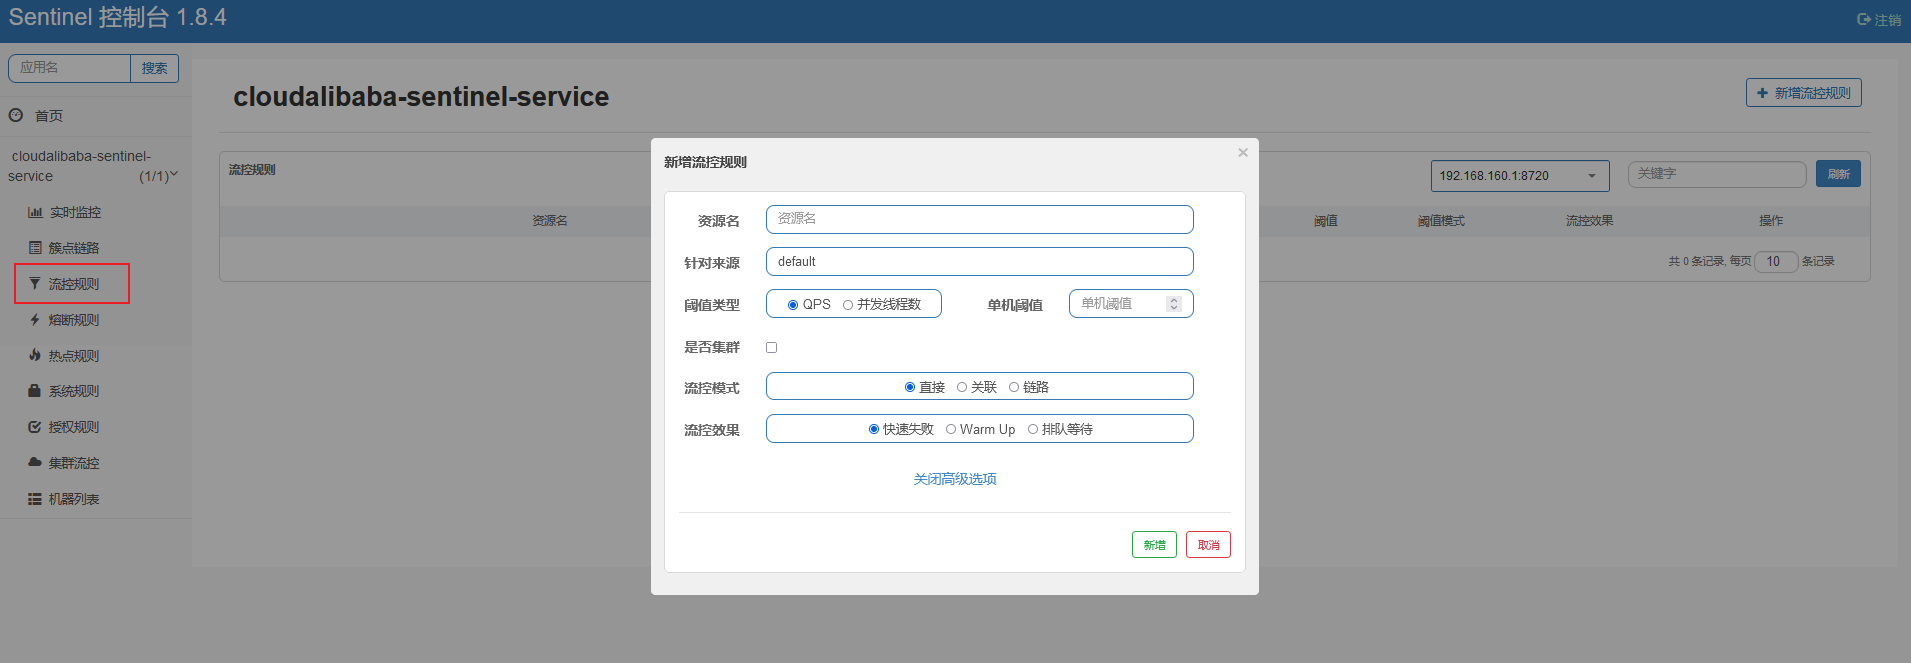Image resolution: width=1911 pixels, height=663 pixels.
Task: Click the cloud icon for 集群流控
Action: tap(35, 462)
